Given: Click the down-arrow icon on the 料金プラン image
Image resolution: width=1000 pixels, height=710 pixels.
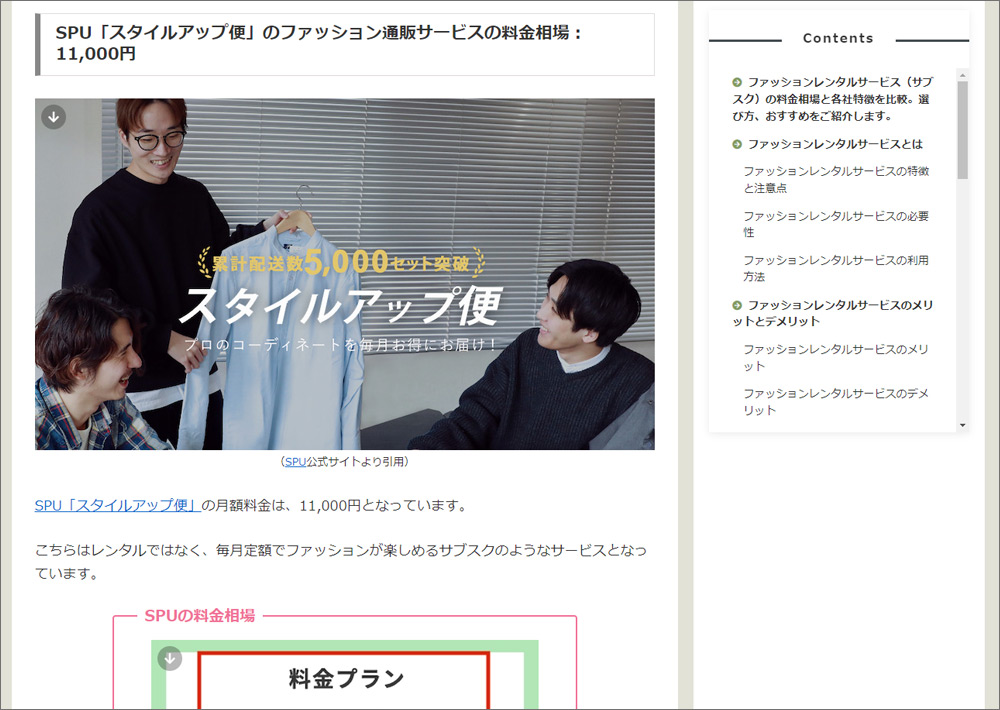Looking at the screenshot, I should pyautogui.click(x=170, y=658).
